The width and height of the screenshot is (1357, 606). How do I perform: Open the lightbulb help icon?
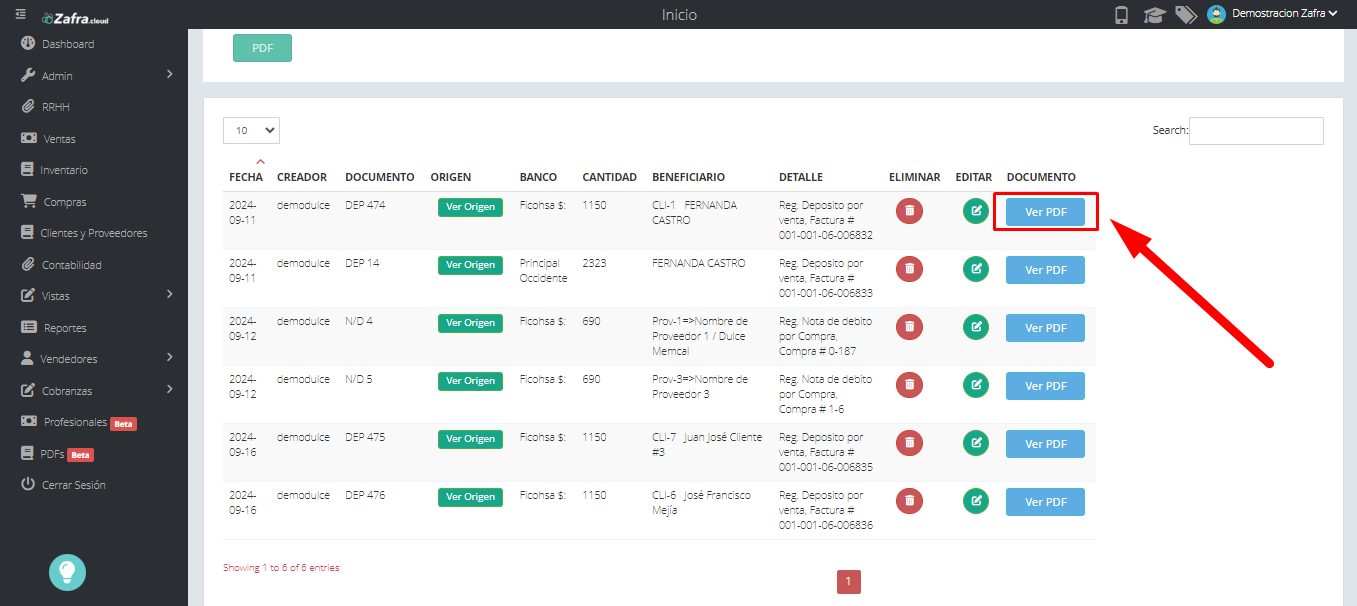[x=68, y=572]
